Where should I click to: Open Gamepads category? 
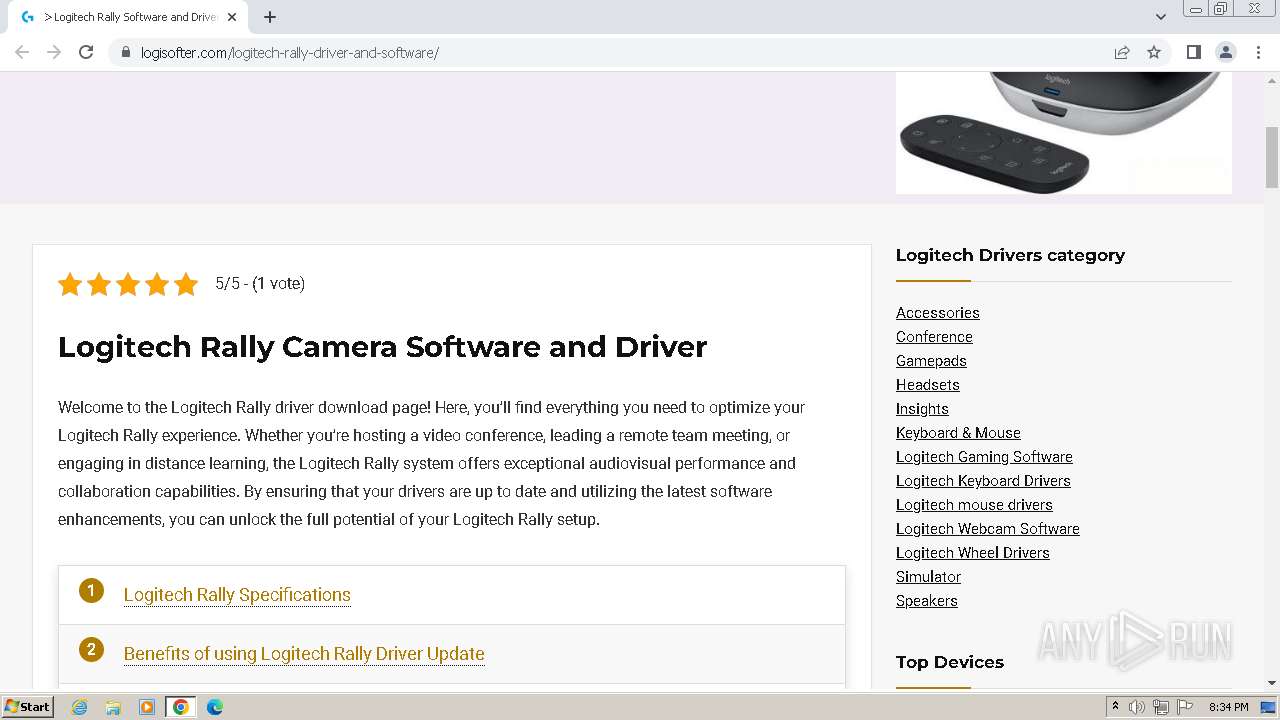(931, 361)
